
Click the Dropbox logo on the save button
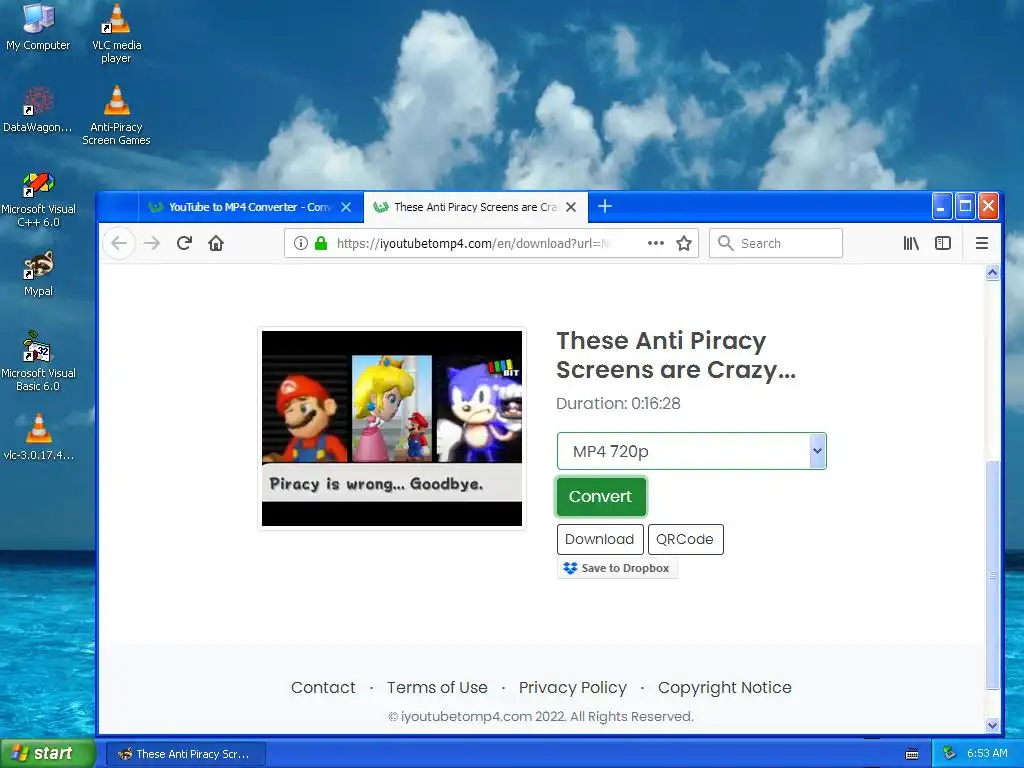pos(570,568)
